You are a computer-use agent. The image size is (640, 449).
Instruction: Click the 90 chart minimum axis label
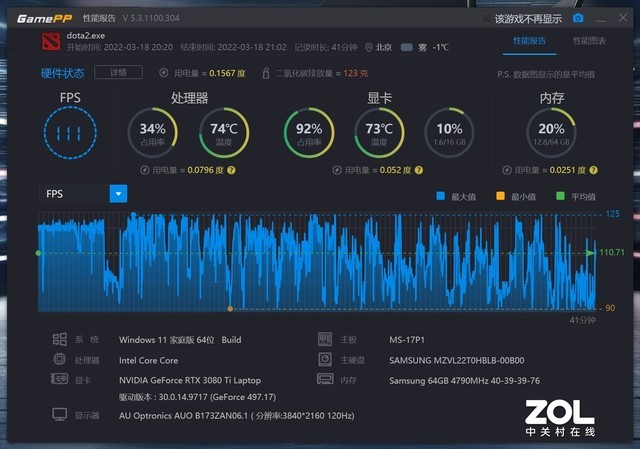(610, 308)
